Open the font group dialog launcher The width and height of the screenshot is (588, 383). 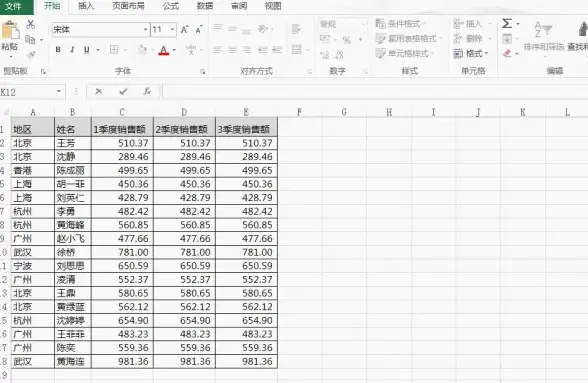click(202, 72)
